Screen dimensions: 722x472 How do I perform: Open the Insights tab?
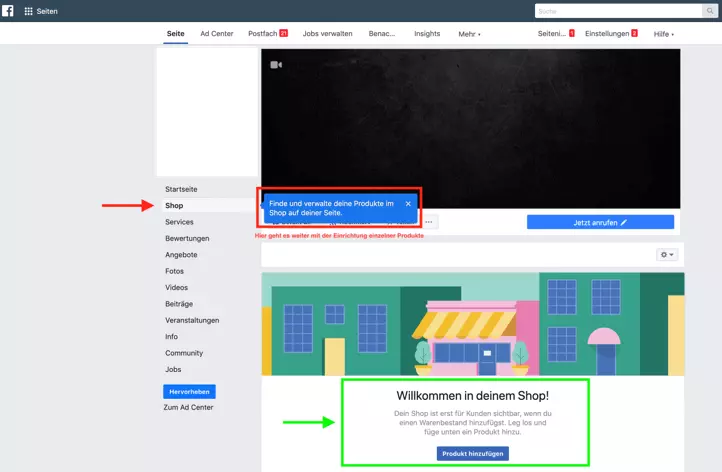coord(427,34)
